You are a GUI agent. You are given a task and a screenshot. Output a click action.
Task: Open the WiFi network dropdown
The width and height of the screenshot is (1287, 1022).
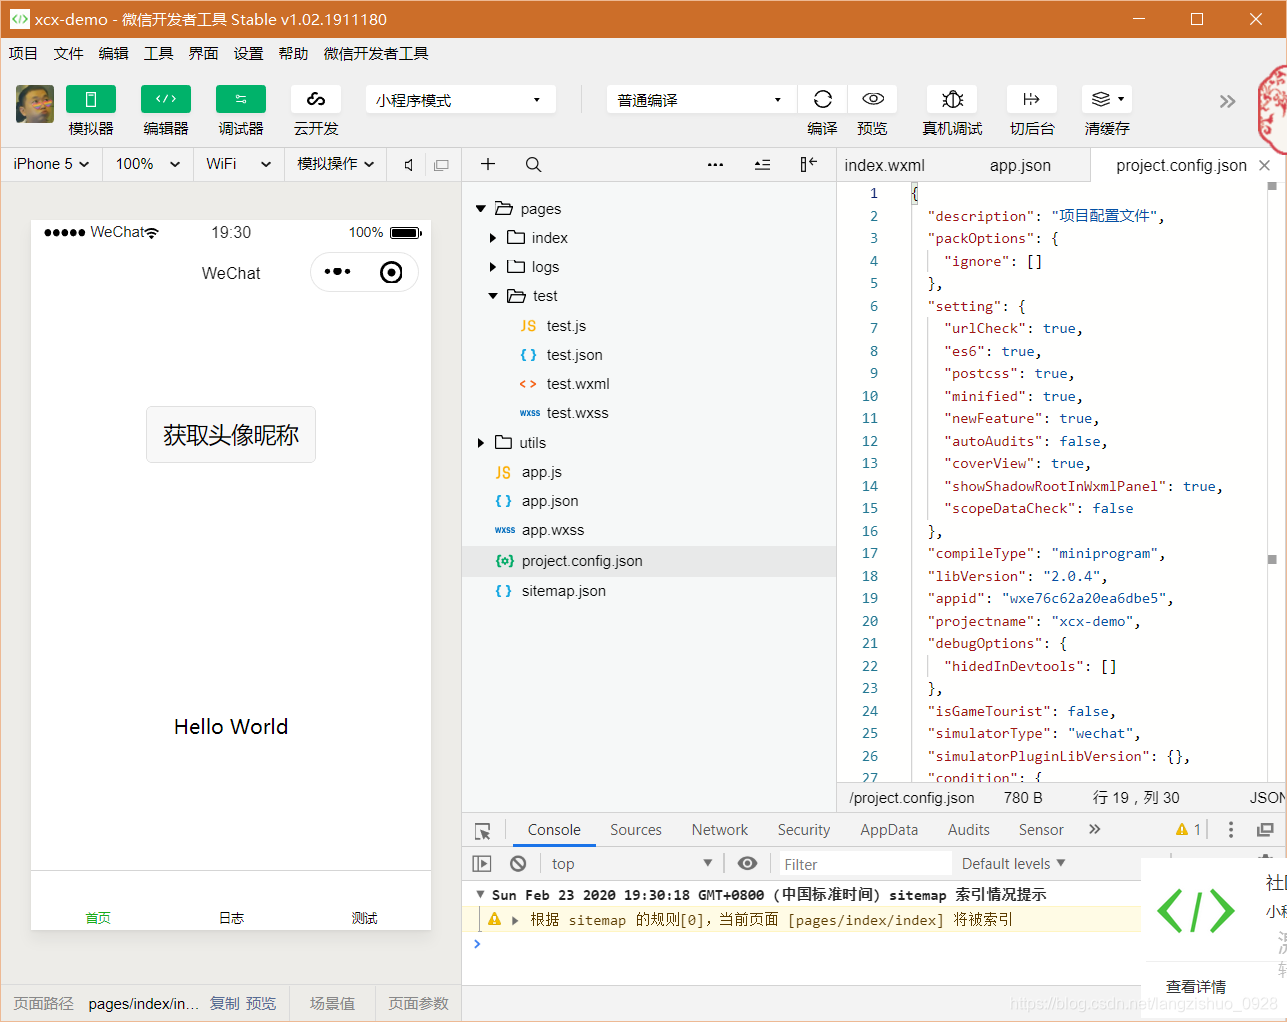[x=239, y=164]
